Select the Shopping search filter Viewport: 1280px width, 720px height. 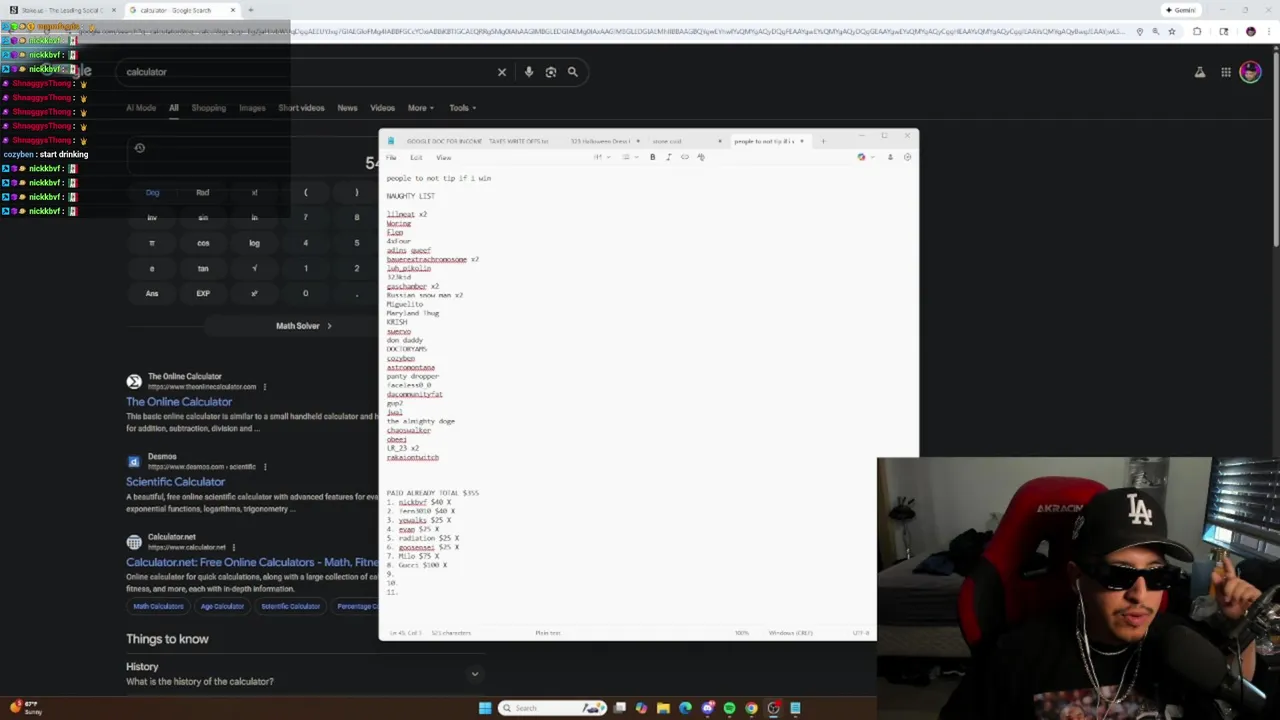[209, 108]
